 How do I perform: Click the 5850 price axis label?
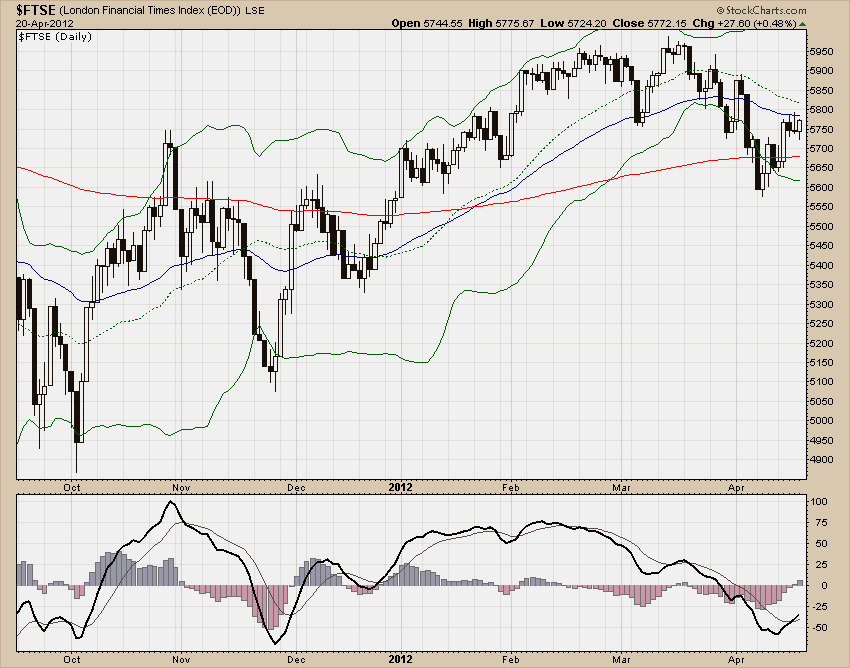[x=821, y=91]
